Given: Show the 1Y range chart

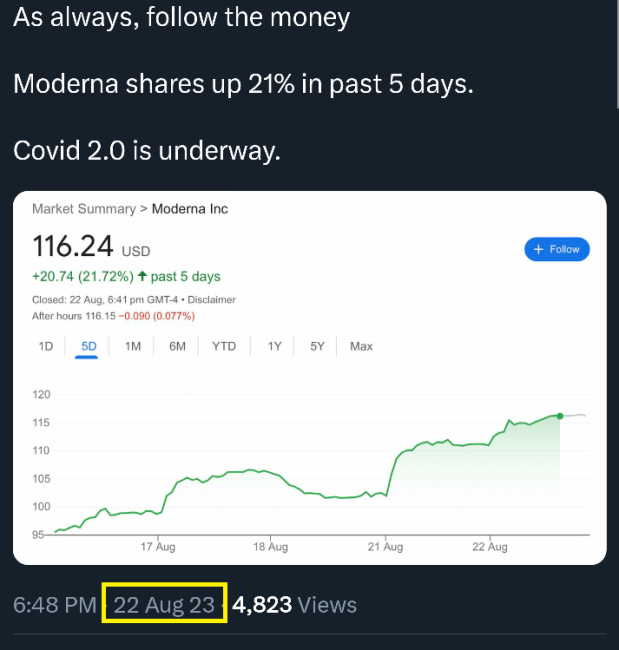Looking at the screenshot, I should 274,346.
